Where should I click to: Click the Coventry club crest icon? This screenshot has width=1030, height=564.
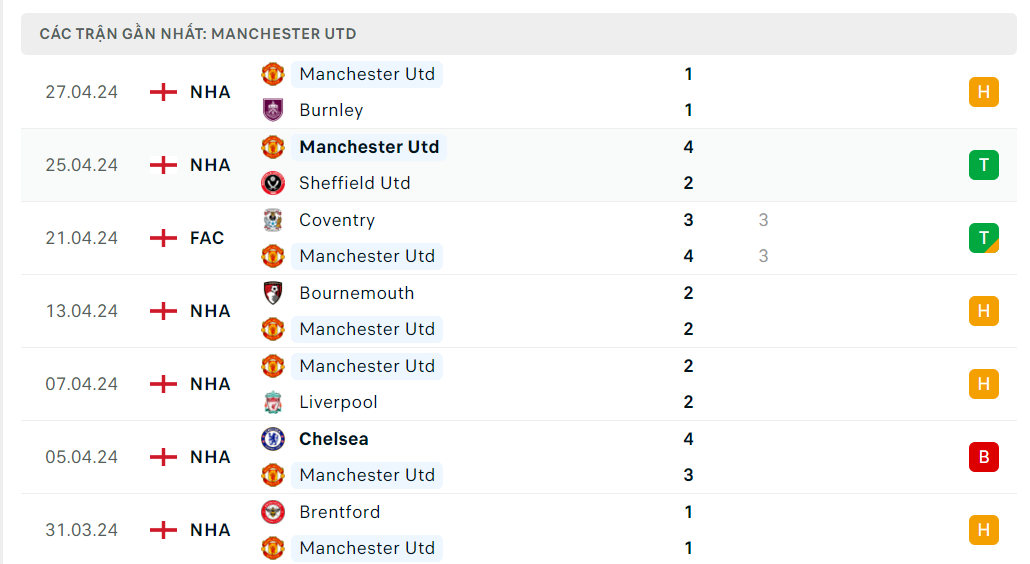(273, 220)
